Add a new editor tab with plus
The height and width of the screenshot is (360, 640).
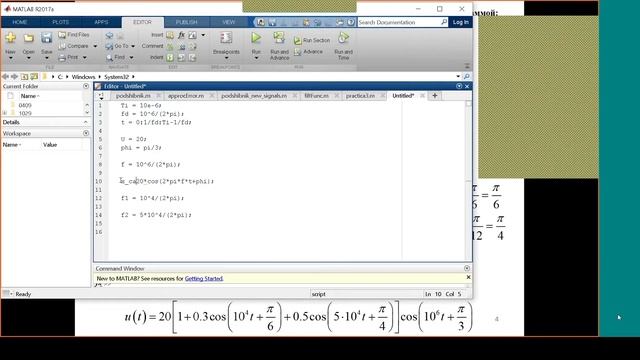(x=435, y=96)
